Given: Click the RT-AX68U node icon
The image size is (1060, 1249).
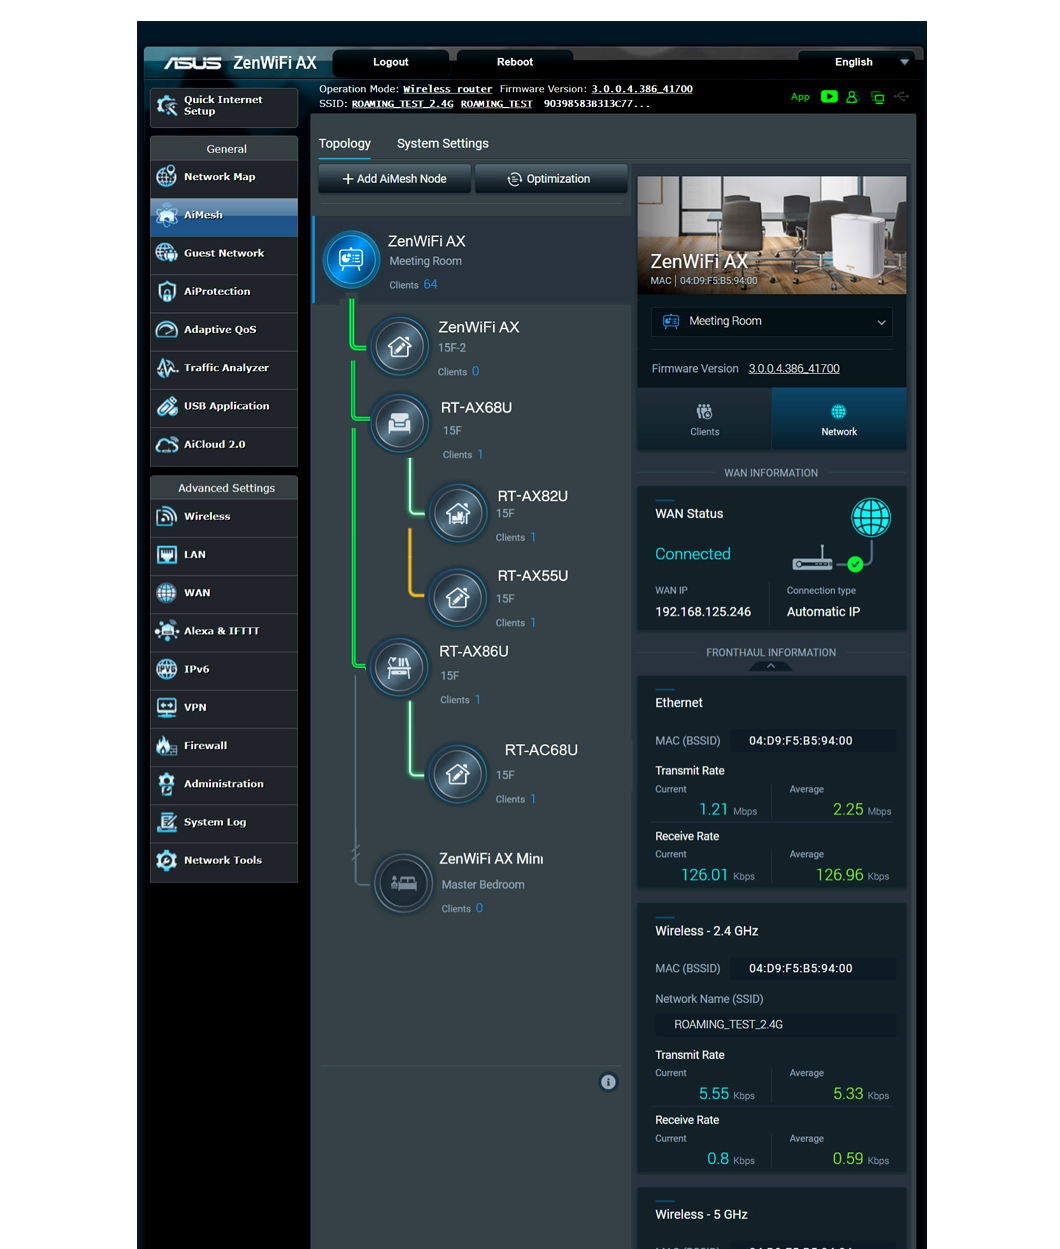Looking at the screenshot, I should point(400,424).
